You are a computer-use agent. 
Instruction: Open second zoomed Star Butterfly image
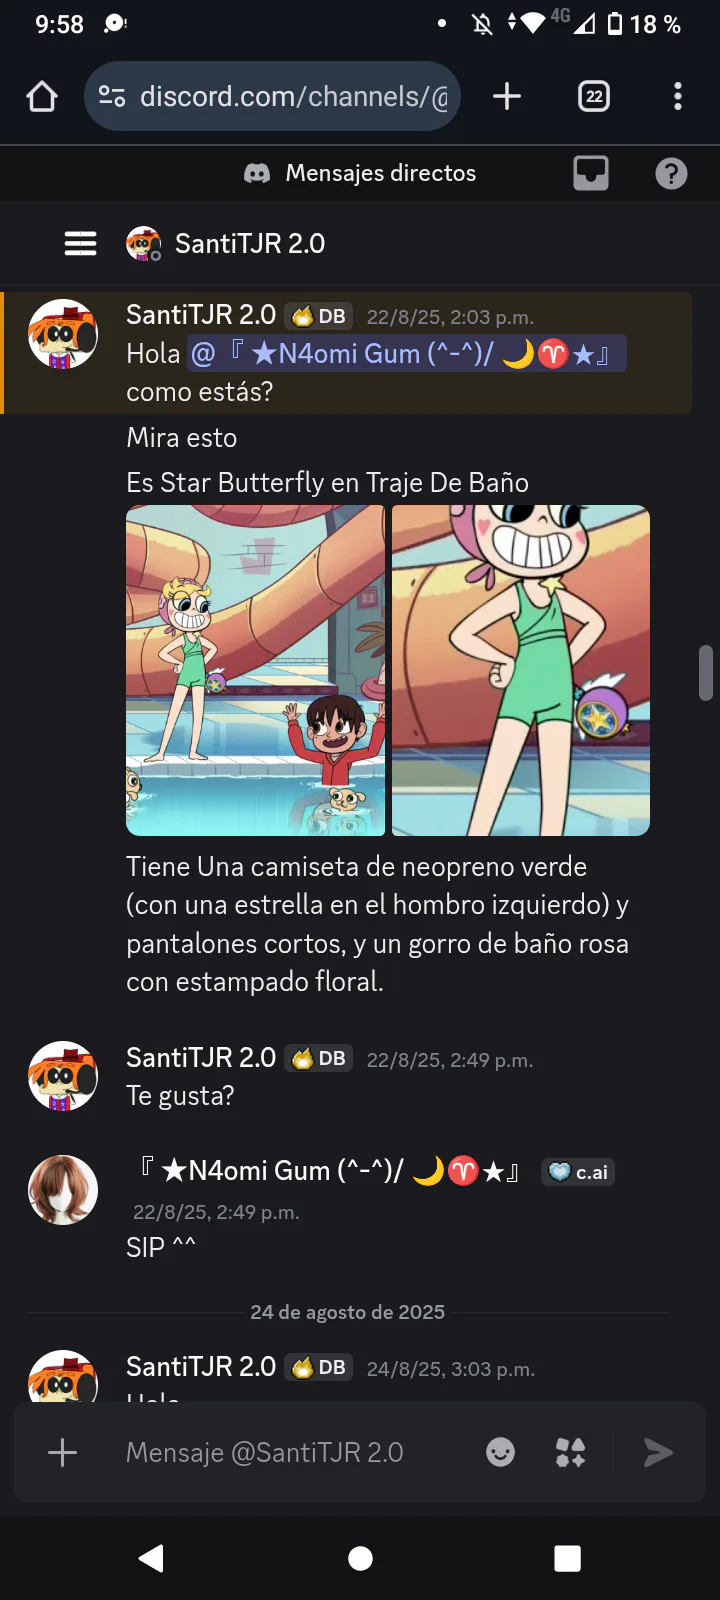tap(521, 670)
